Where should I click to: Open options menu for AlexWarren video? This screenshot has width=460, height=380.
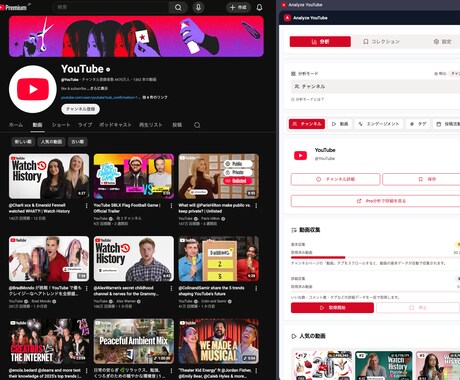pos(171,288)
